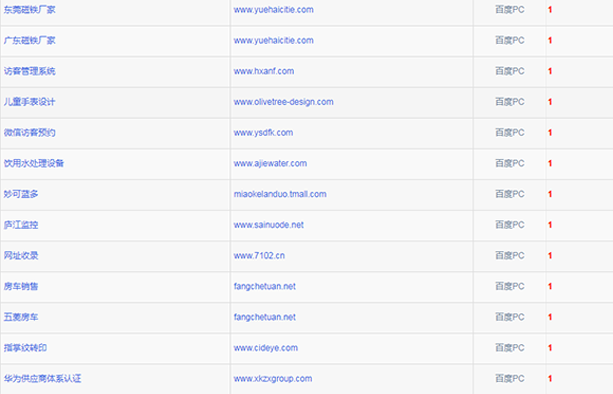Image resolution: width=613 pixels, height=394 pixels.
Task: Click 百度PC in the 儿童手表设计 row
Action: [x=510, y=102]
